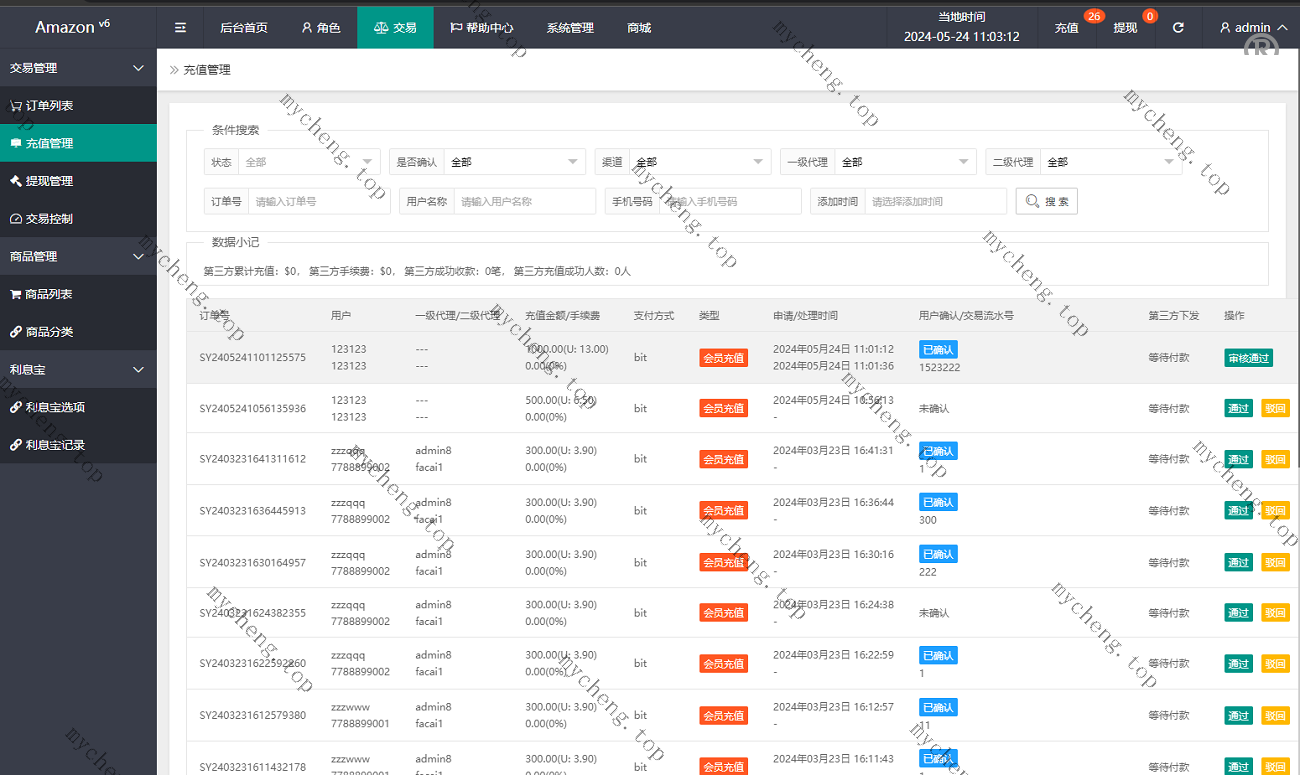Open the 充值 notification with badge 26
Screen dimensions: 1300x775
[1067, 28]
